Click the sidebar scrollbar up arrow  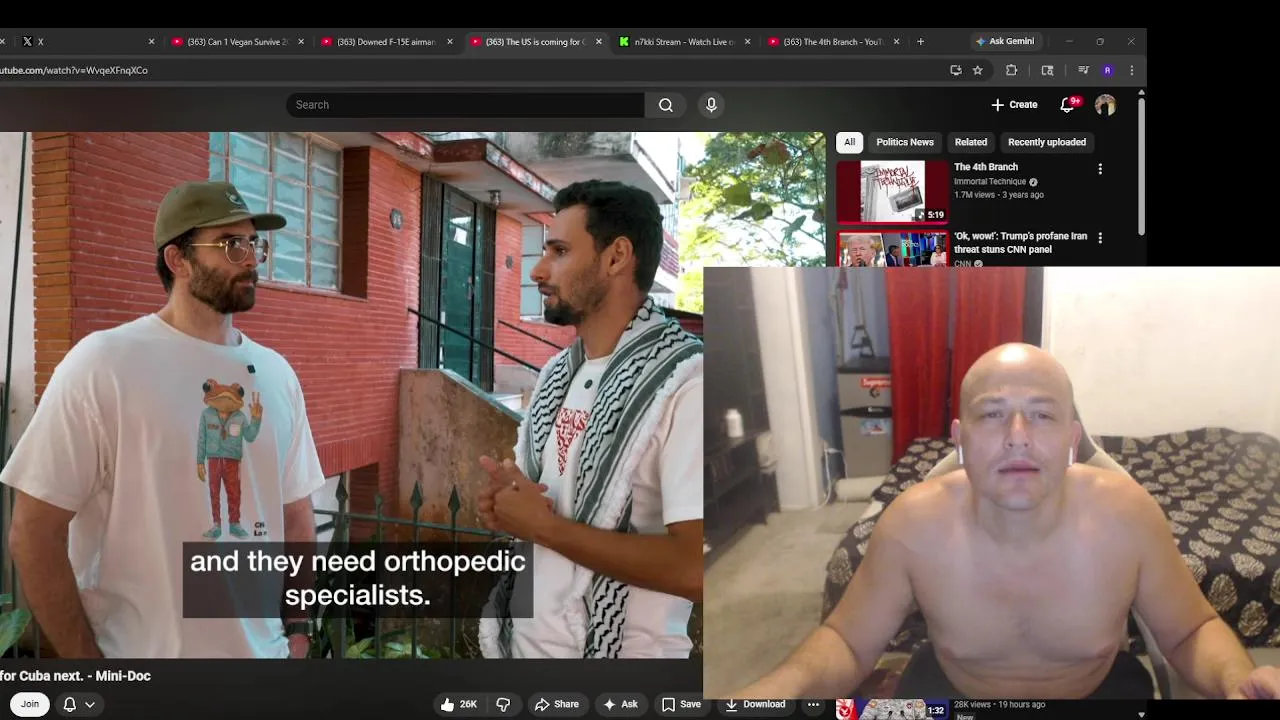[x=1141, y=93]
